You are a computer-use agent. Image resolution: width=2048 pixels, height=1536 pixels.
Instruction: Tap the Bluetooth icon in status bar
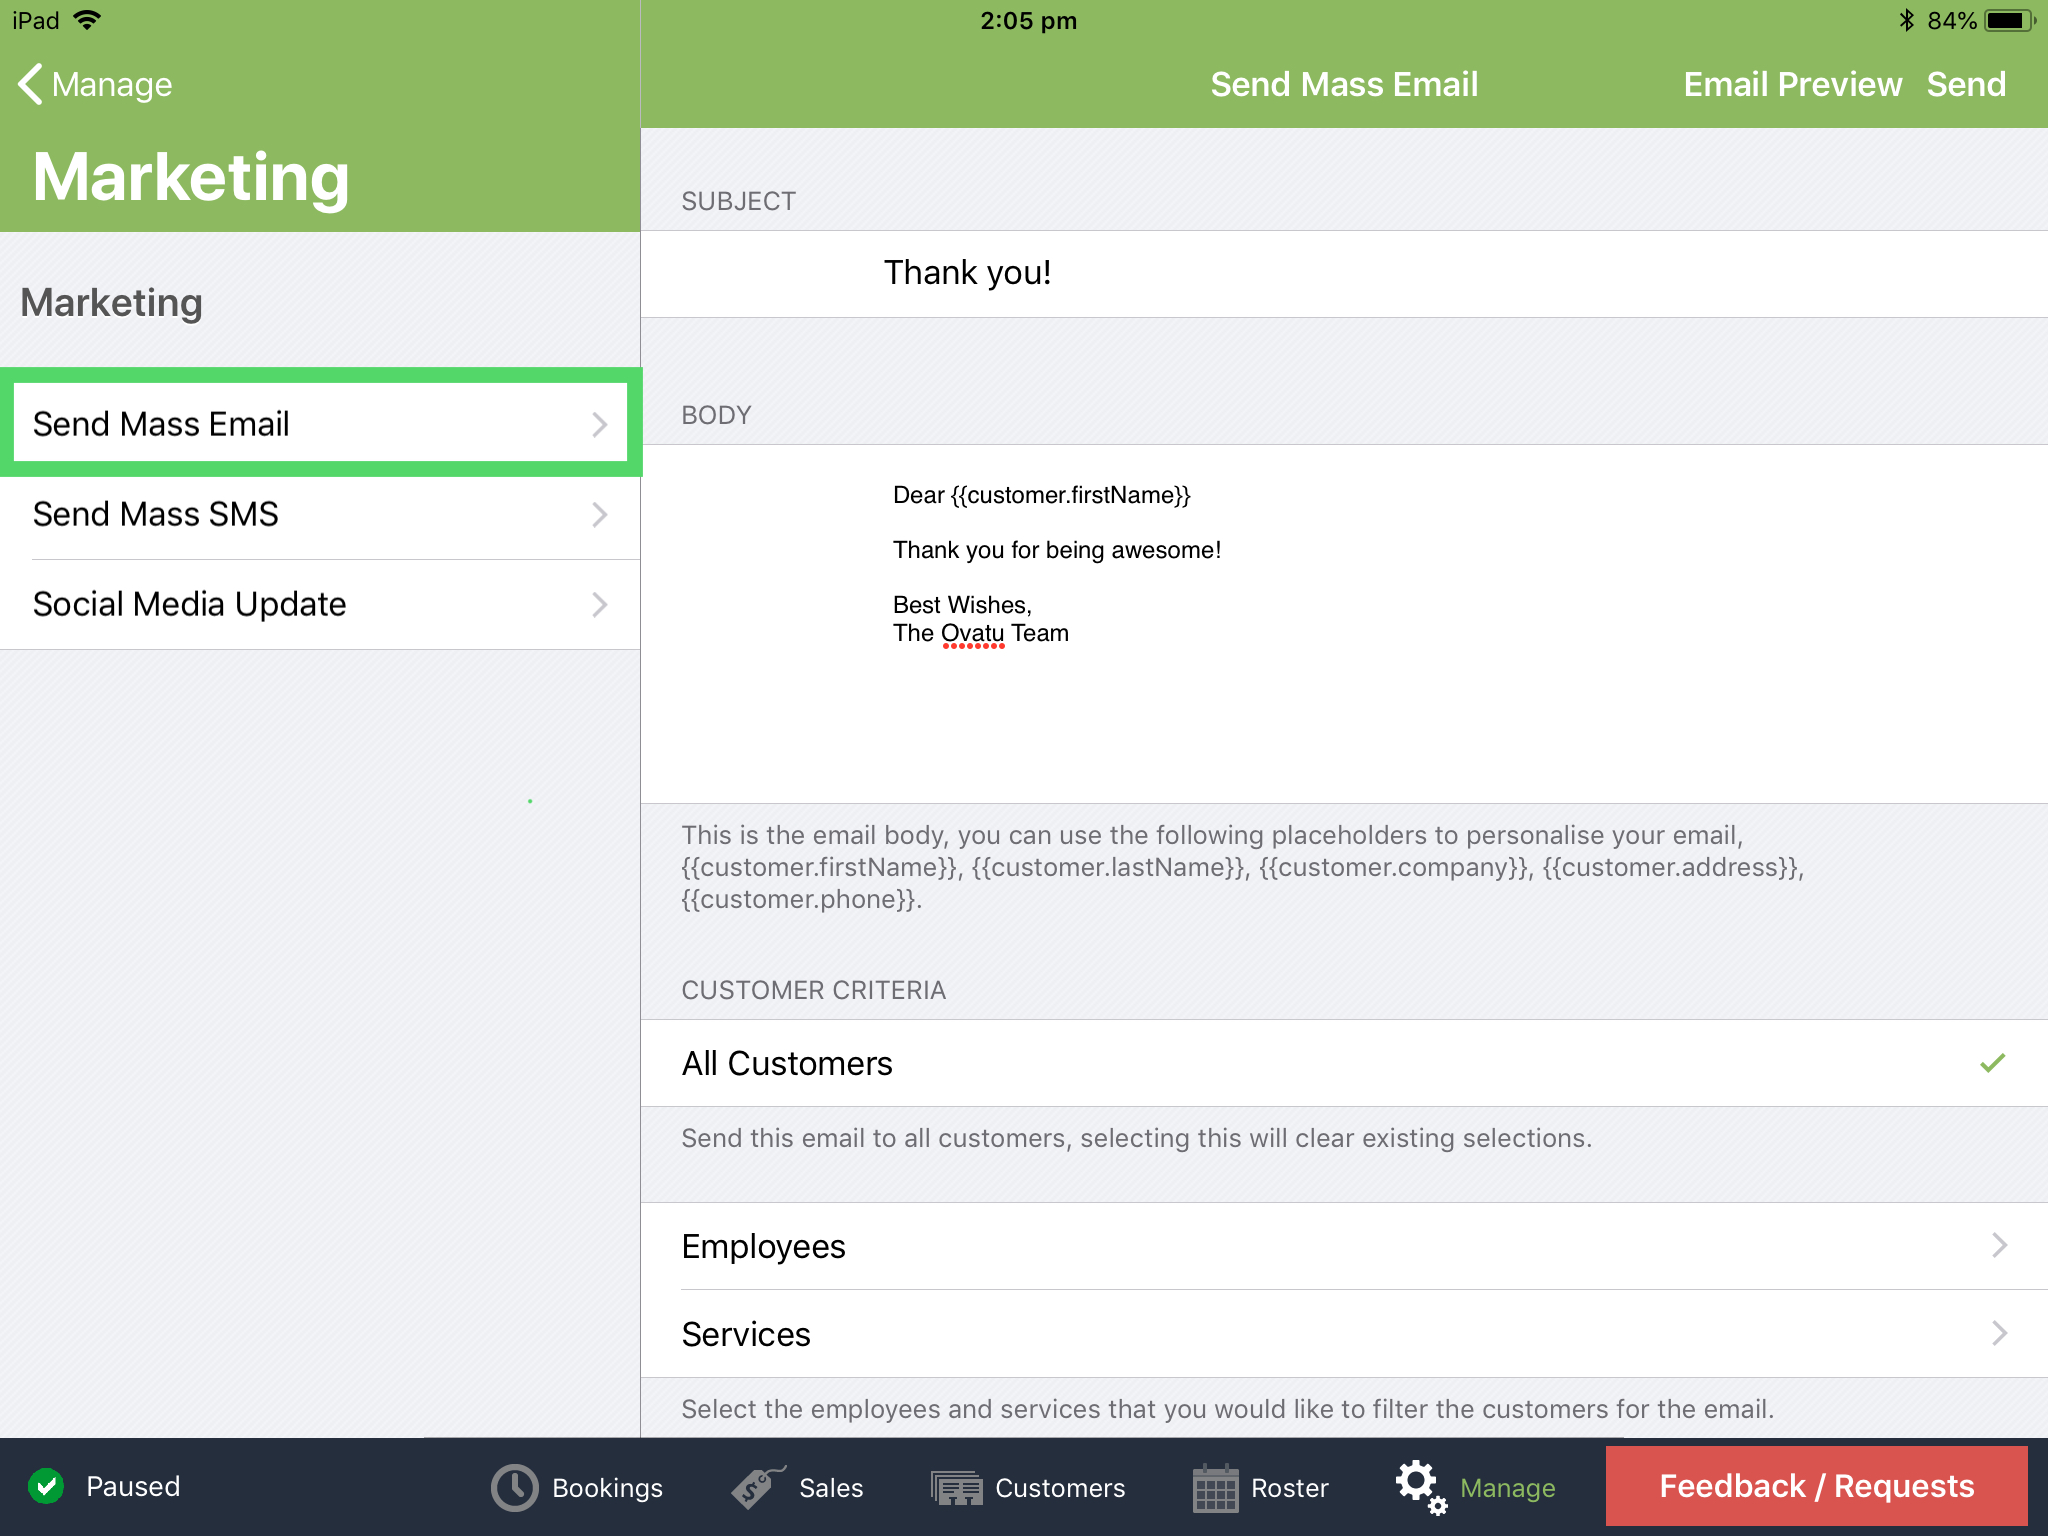tap(1906, 20)
